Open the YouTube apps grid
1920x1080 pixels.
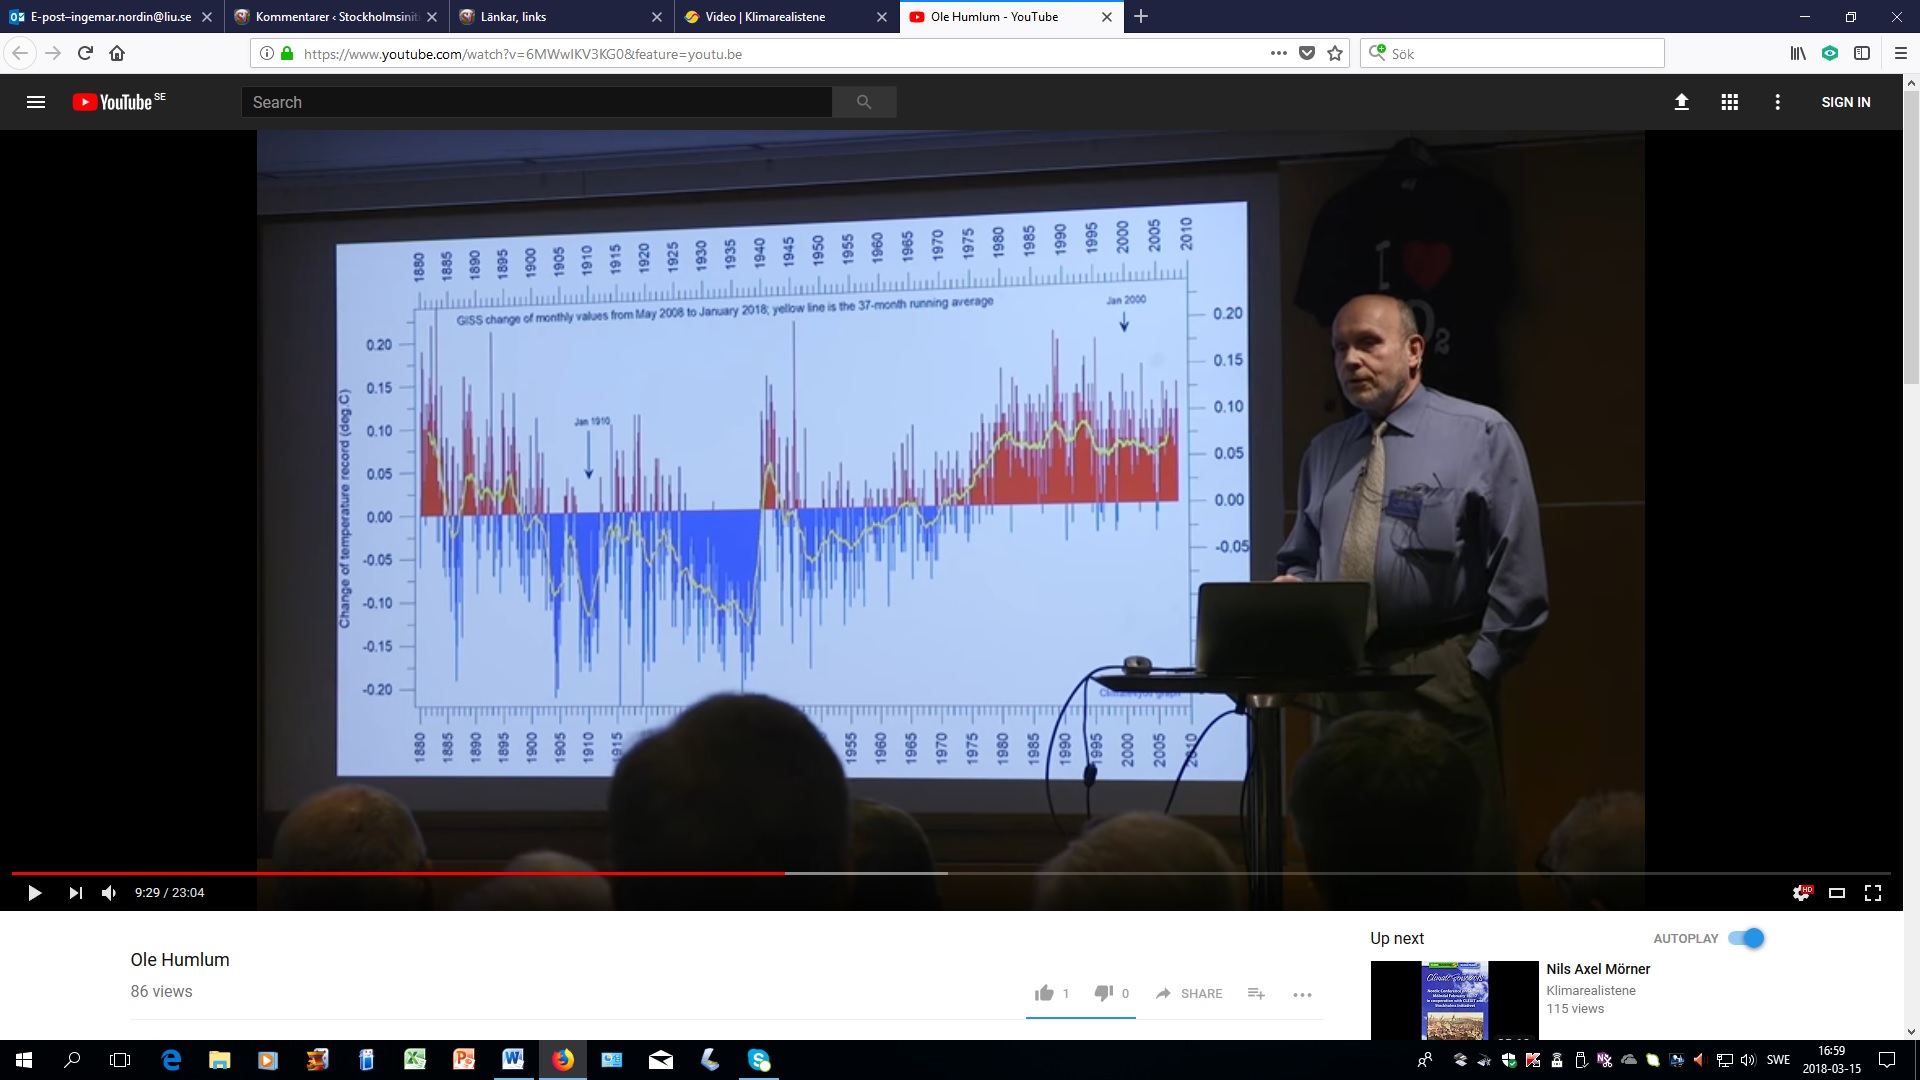(1730, 102)
